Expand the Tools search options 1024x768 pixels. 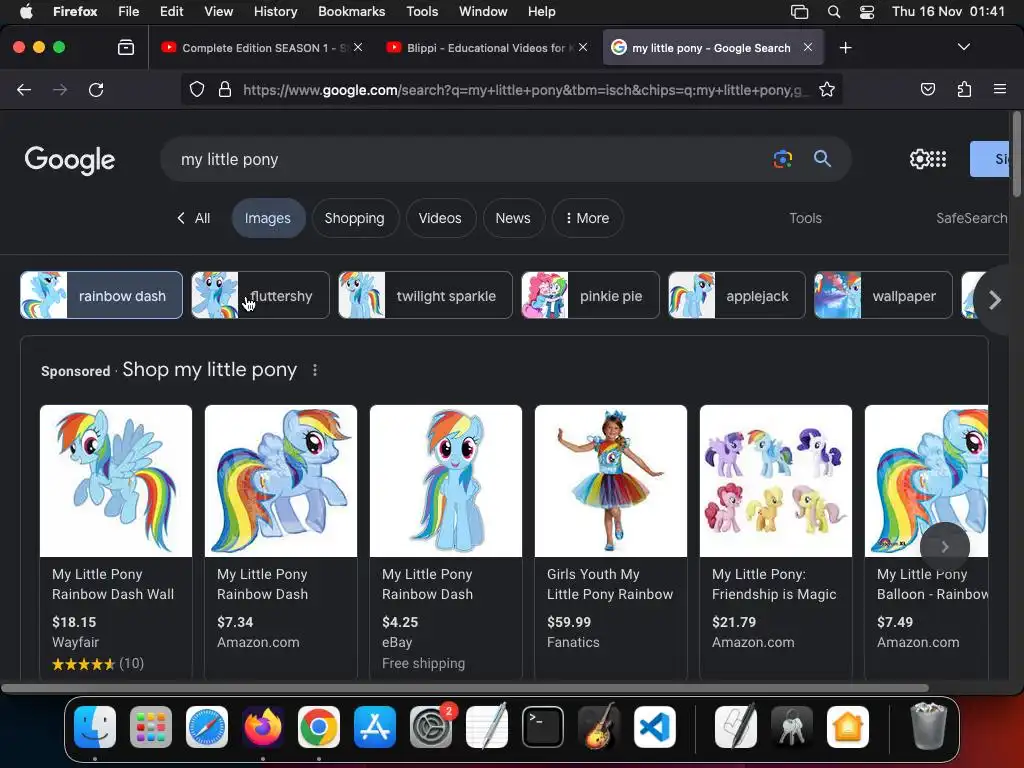pyautogui.click(x=805, y=218)
